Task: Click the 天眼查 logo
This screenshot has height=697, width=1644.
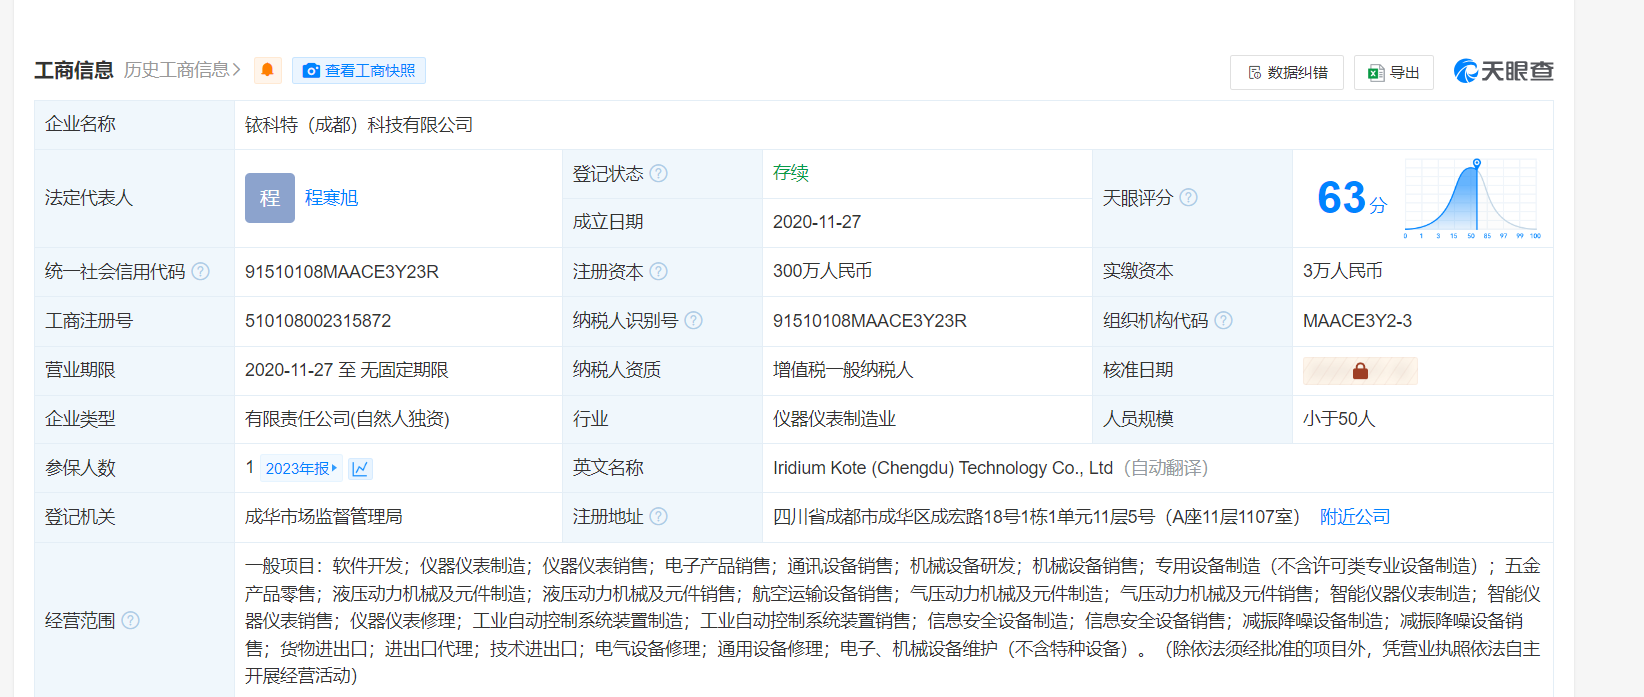Action: (x=1503, y=71)
